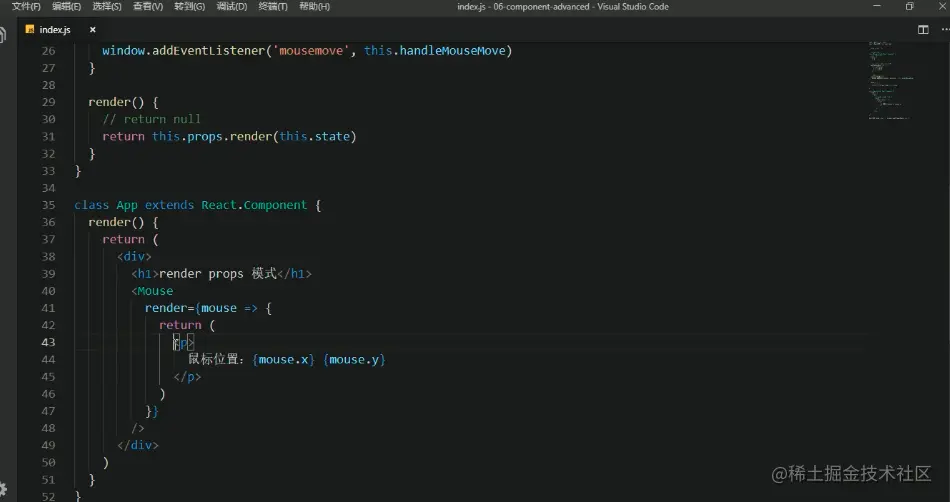
Task: Select the index.js editor tab
Action: (x=61, y=30)
